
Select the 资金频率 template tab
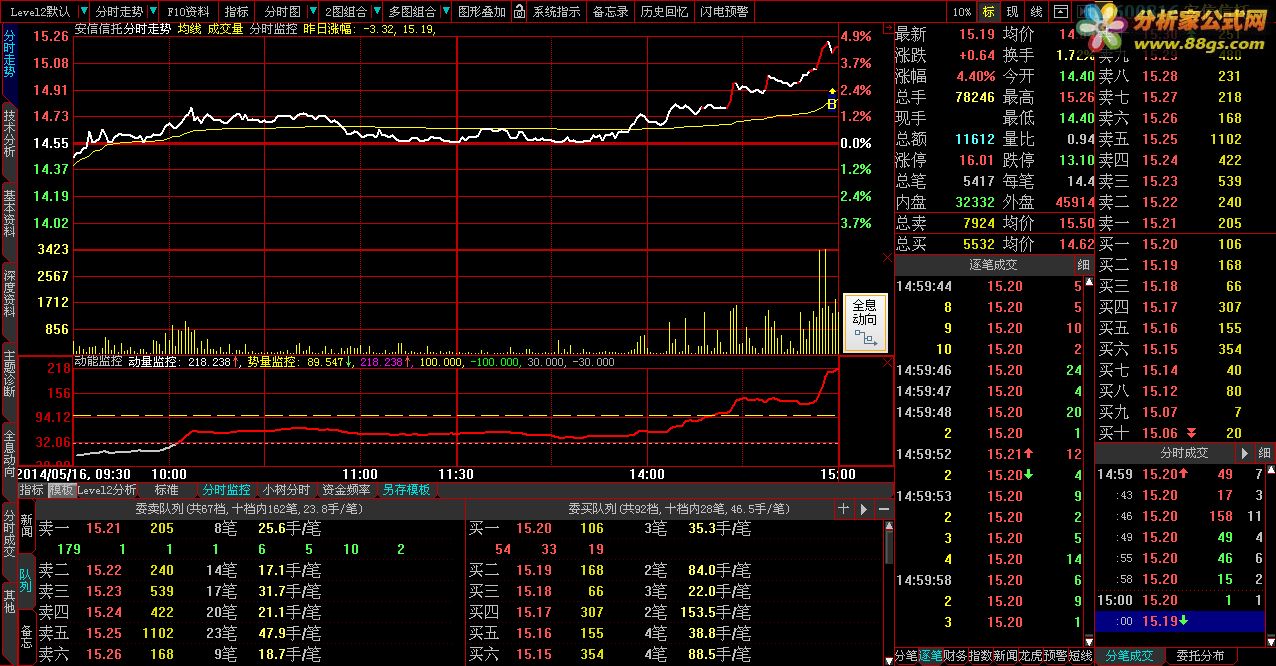(x=346, y=490)
